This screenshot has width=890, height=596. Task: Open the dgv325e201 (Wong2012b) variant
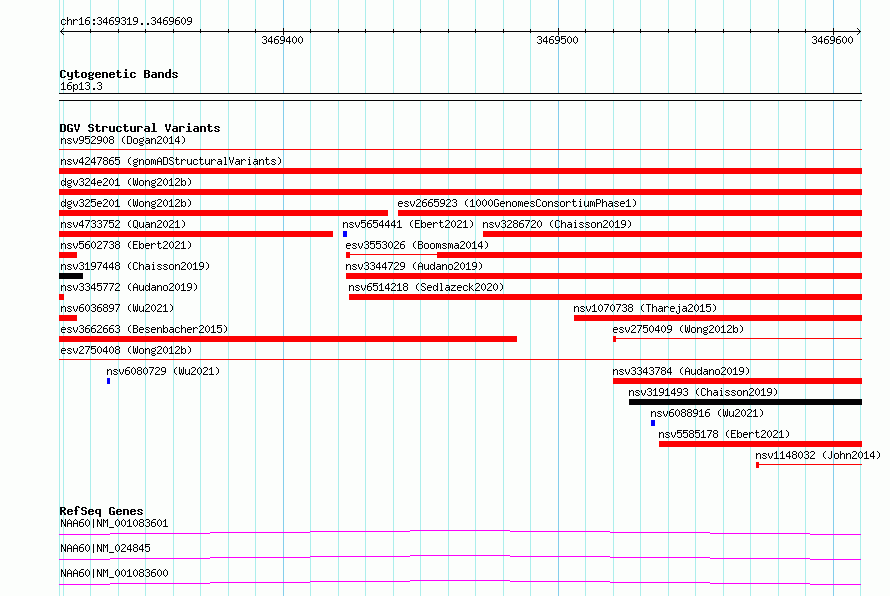coord(126,203)
